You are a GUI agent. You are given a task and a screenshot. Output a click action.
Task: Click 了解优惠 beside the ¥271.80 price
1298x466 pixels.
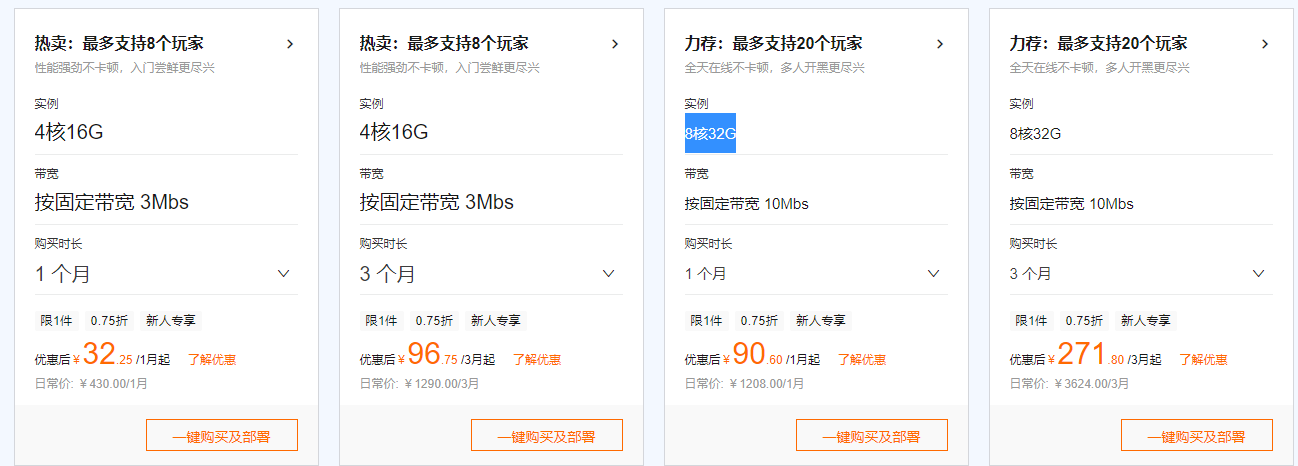[x=1203, y=360]
